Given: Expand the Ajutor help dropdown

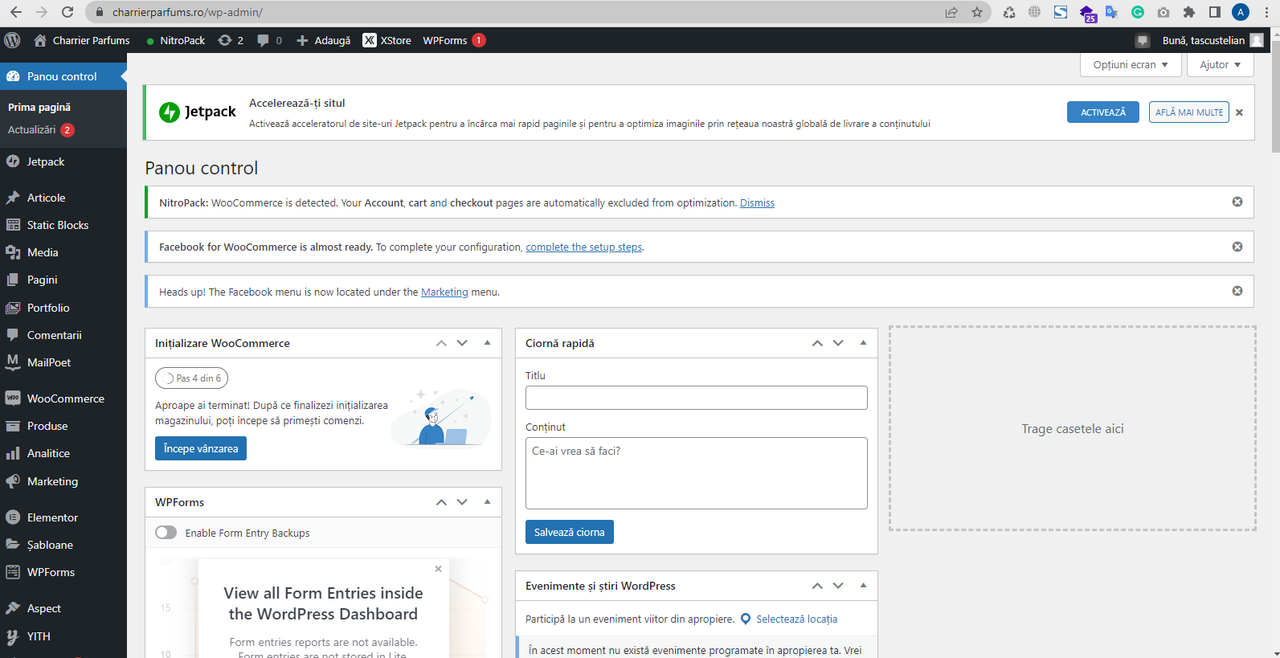Looking at the screenshot, I should [1220, 64].
